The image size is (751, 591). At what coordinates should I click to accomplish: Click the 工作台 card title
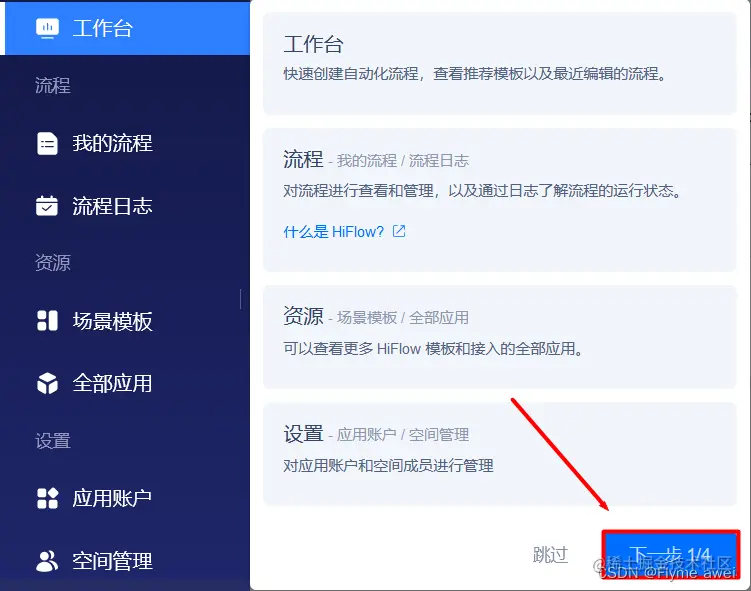(x=313, y=45)
